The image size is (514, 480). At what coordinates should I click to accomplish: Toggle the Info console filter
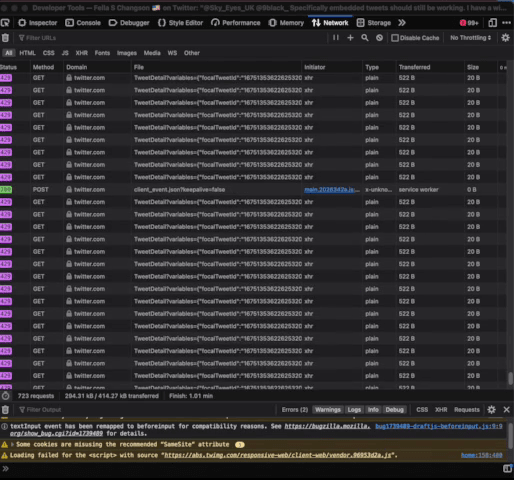click(x=373, y=410)
